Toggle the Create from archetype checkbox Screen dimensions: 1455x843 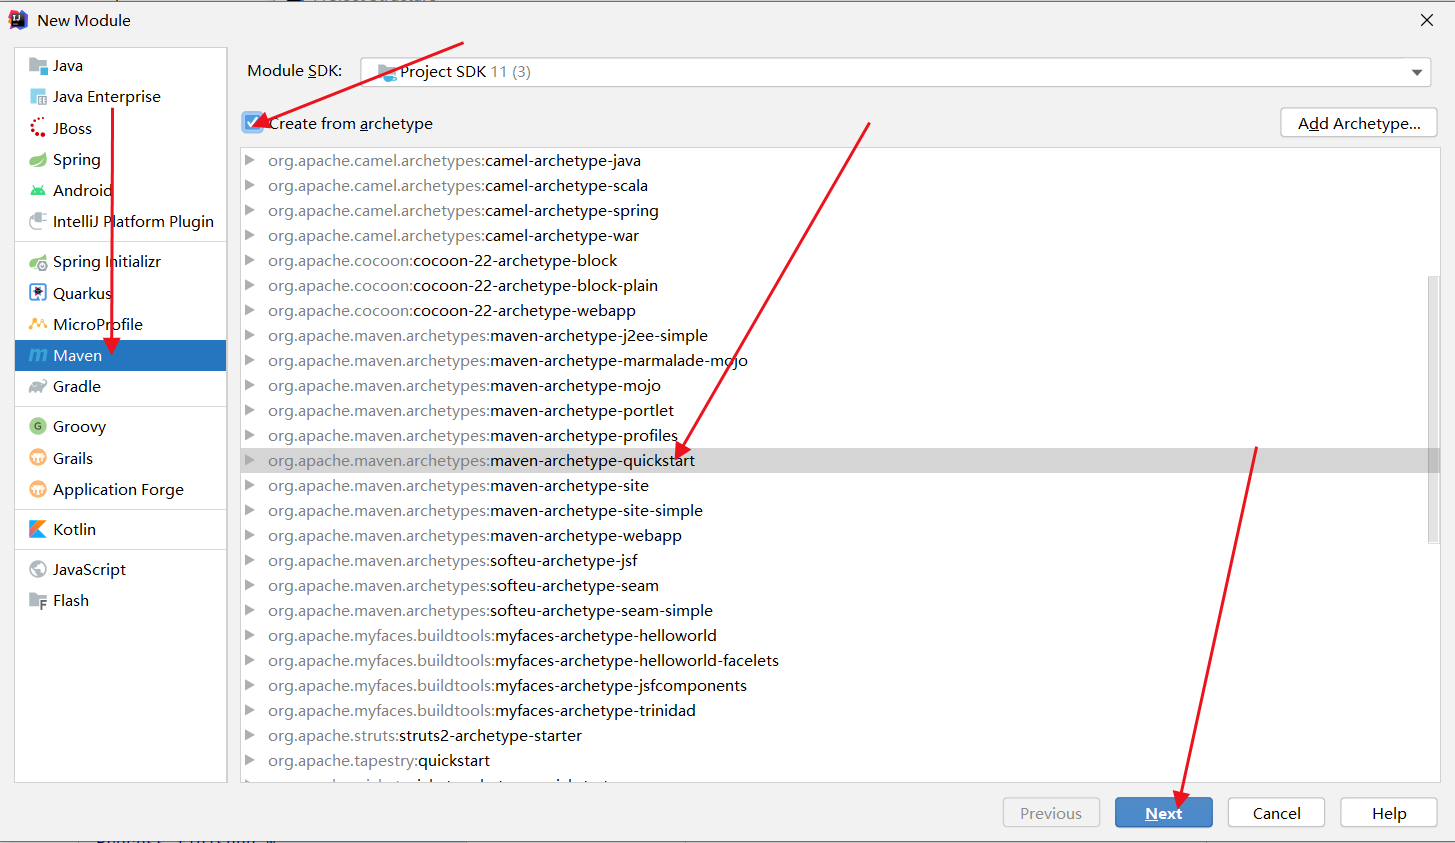pyautogui.click(x=253, y=123)
